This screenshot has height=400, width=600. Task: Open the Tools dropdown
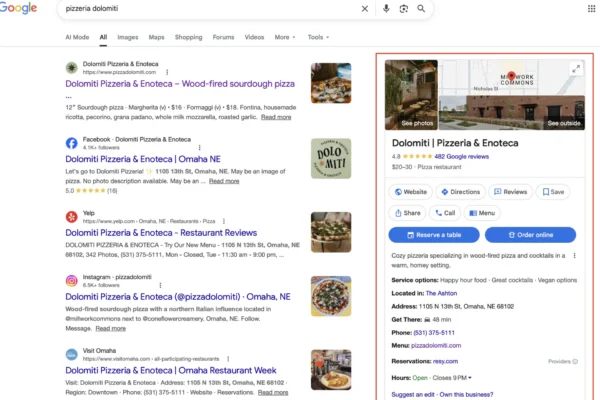tap(317, 37)
